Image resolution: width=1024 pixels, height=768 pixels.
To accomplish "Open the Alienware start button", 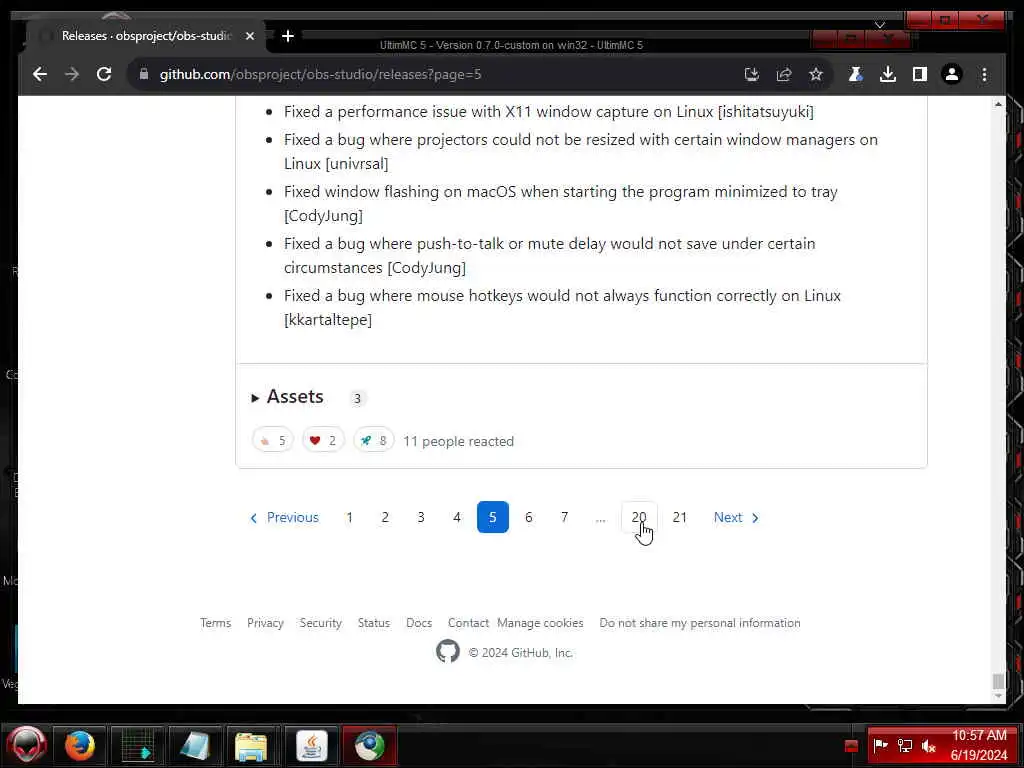I will [27, 745].
